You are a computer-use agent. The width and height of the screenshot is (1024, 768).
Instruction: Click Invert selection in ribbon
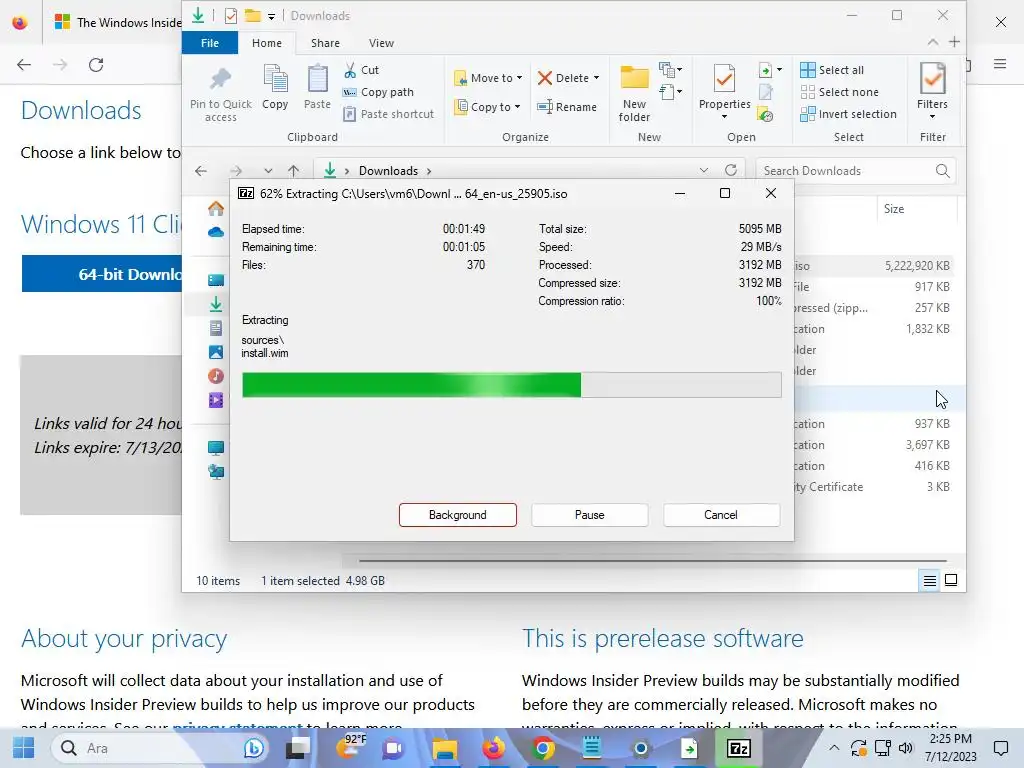pos(848,114)
